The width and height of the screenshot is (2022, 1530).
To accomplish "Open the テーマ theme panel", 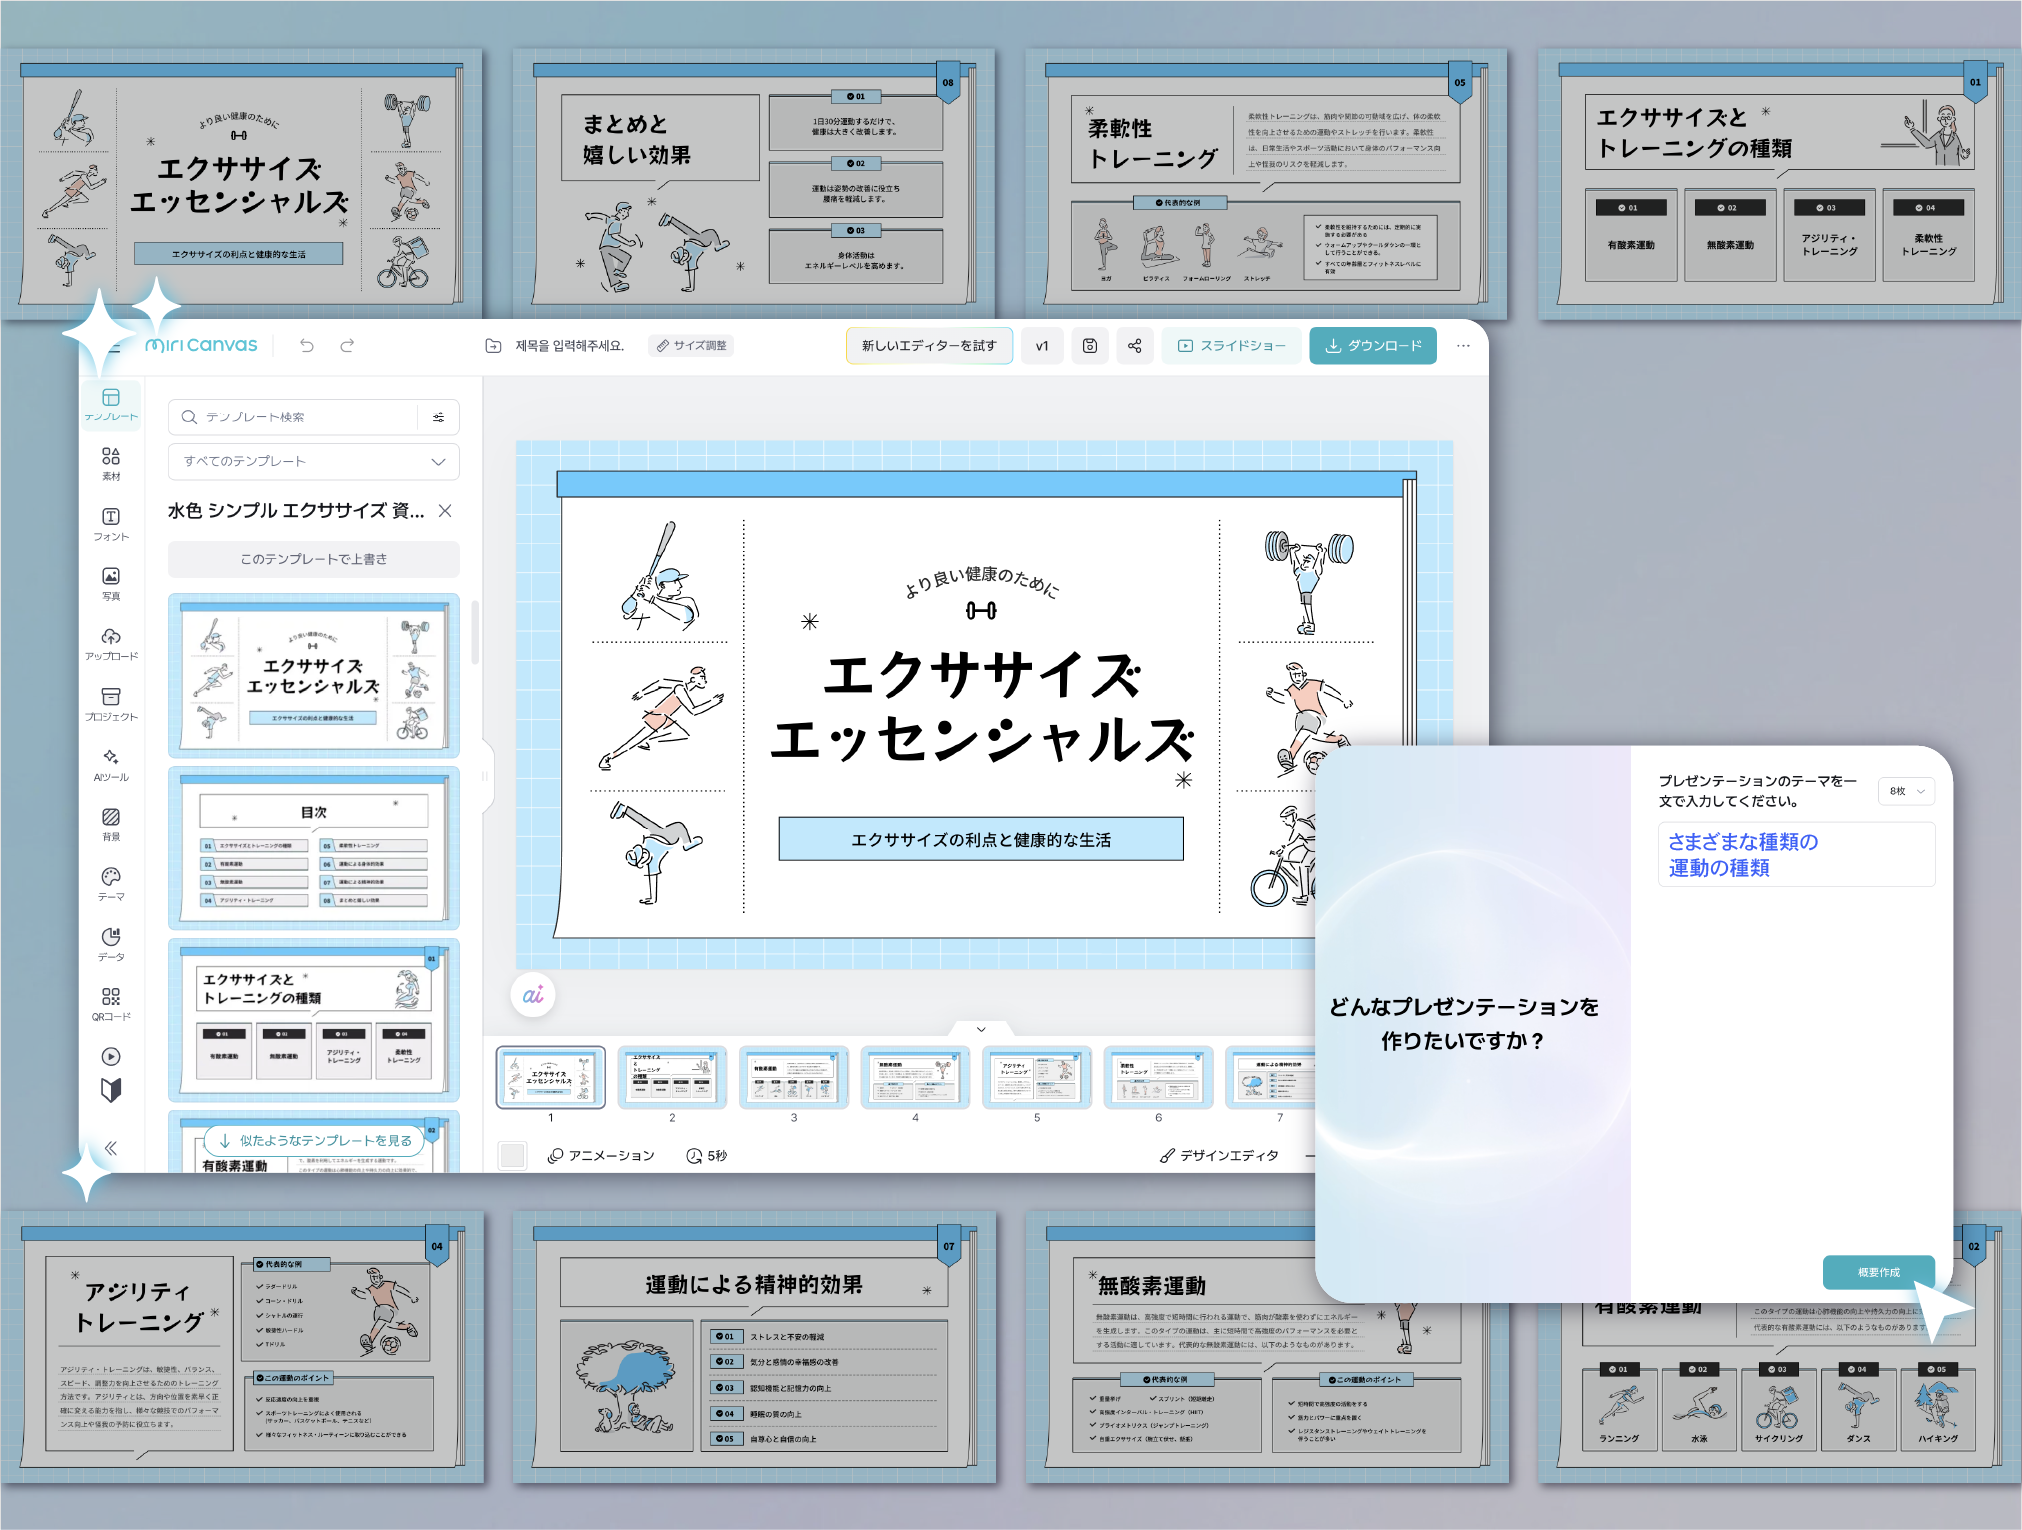I will (x=111, y=884).
